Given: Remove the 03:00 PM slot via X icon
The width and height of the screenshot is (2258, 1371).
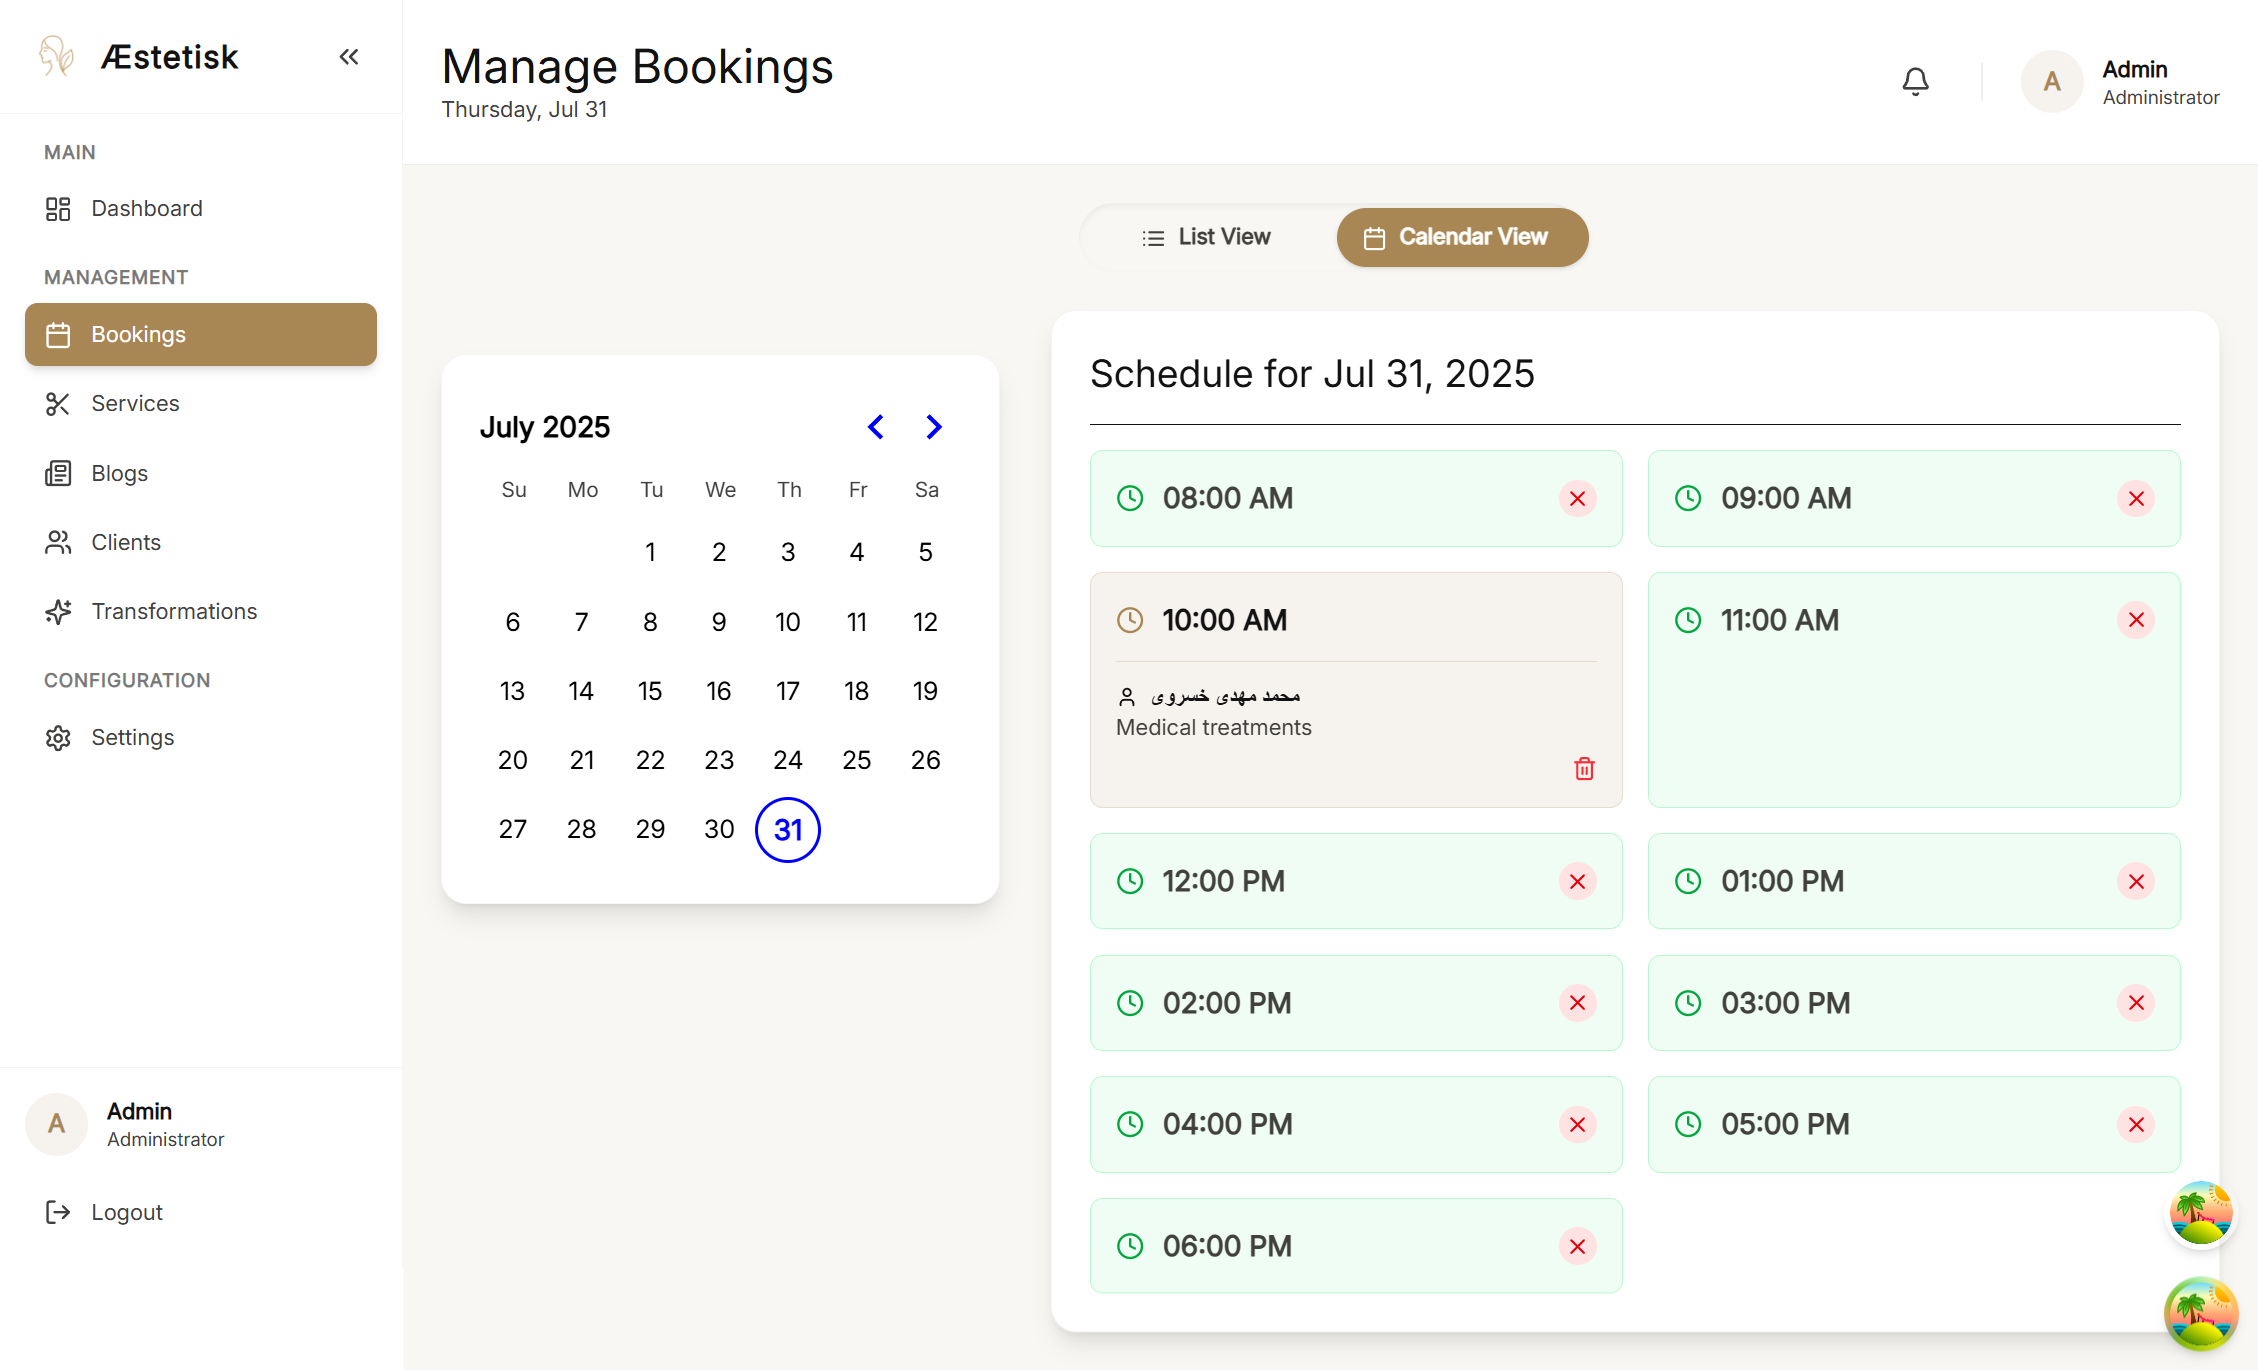Looking at the screenshot, I should (x=2135, y=1003).
